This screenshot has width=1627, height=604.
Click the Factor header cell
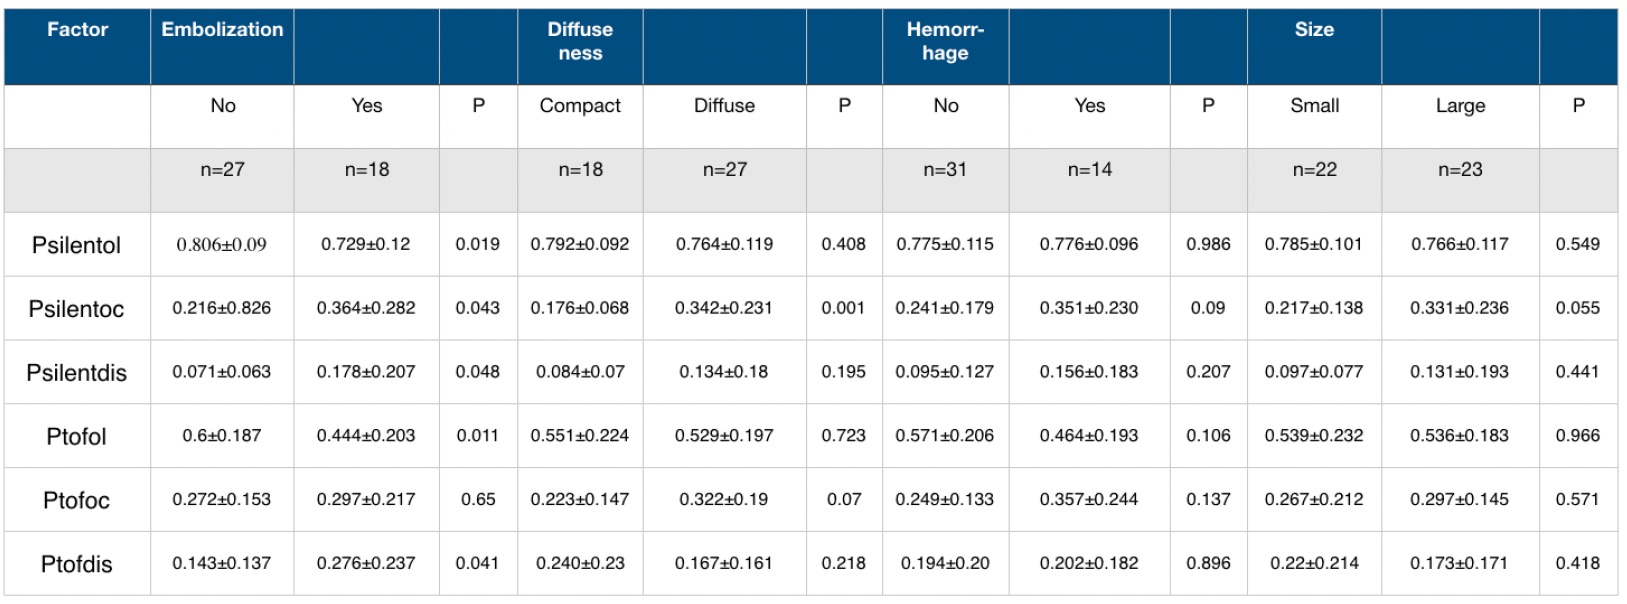(x=77, y=46)
